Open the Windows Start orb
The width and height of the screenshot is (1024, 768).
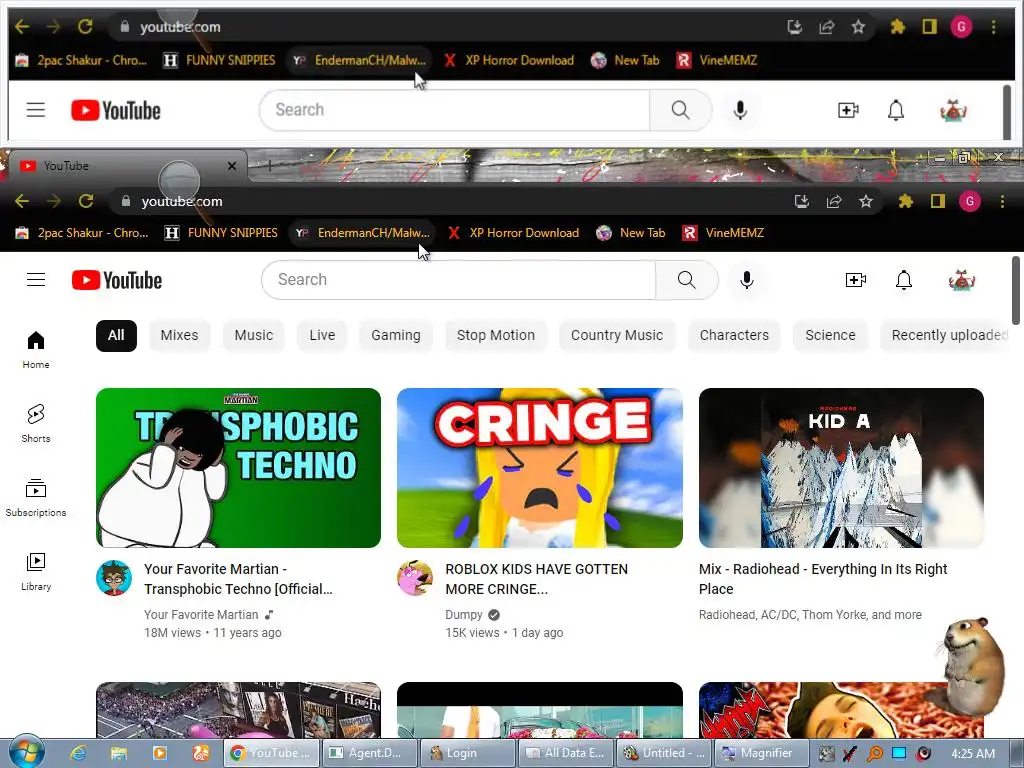pos(26,752)
